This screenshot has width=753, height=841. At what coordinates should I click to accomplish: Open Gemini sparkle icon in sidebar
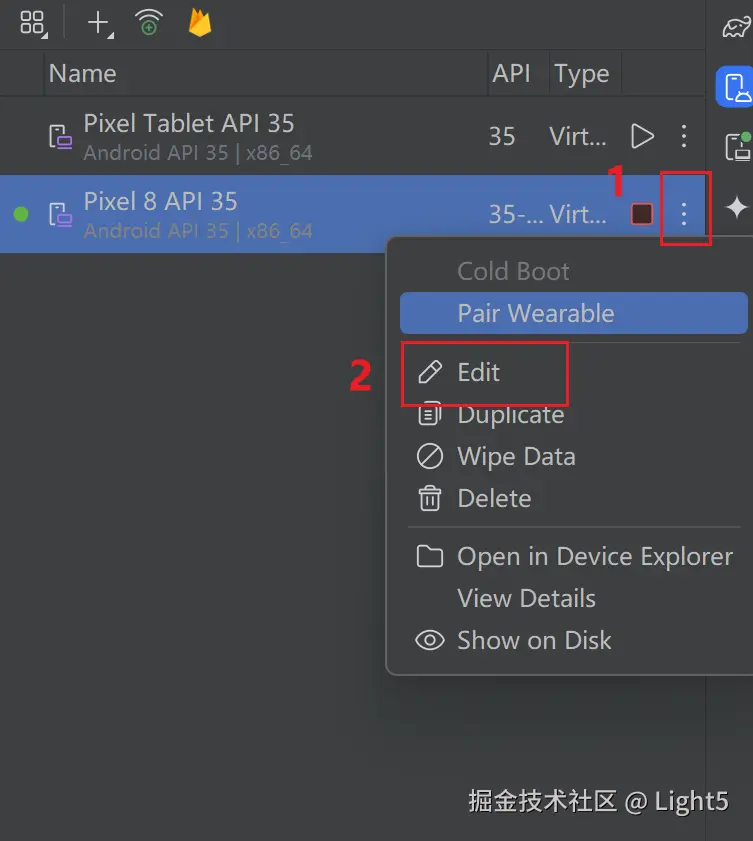click(x=736, y=207)
